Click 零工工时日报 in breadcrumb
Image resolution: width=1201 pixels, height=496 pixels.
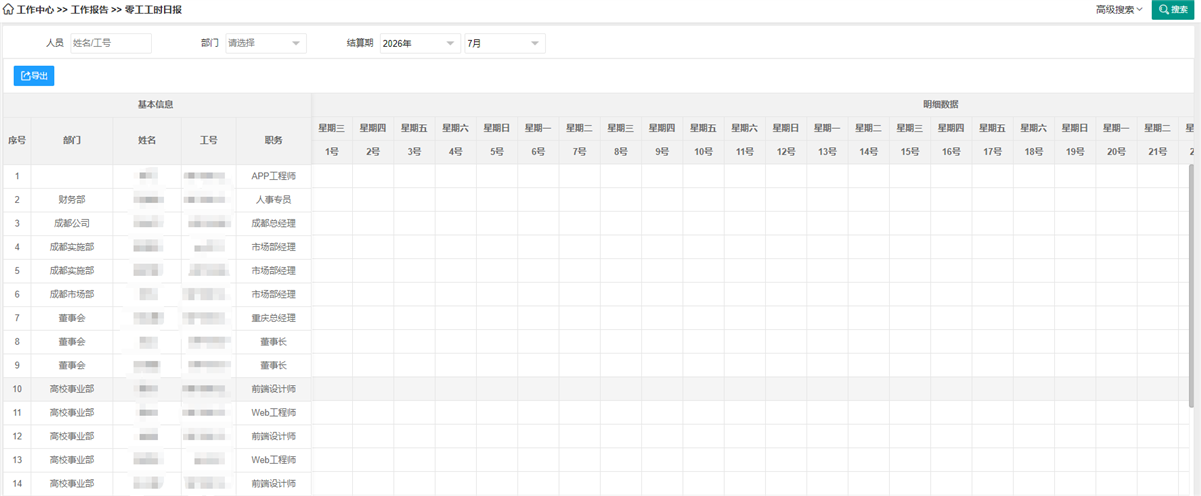[153, 9]
